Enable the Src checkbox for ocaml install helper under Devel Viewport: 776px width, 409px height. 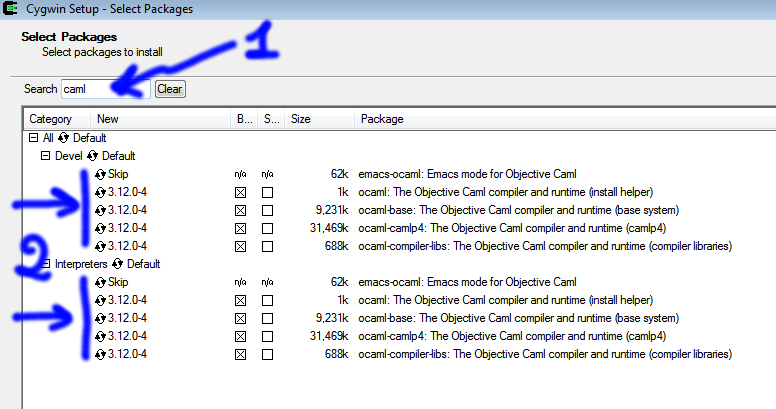[x=267, y=193]
